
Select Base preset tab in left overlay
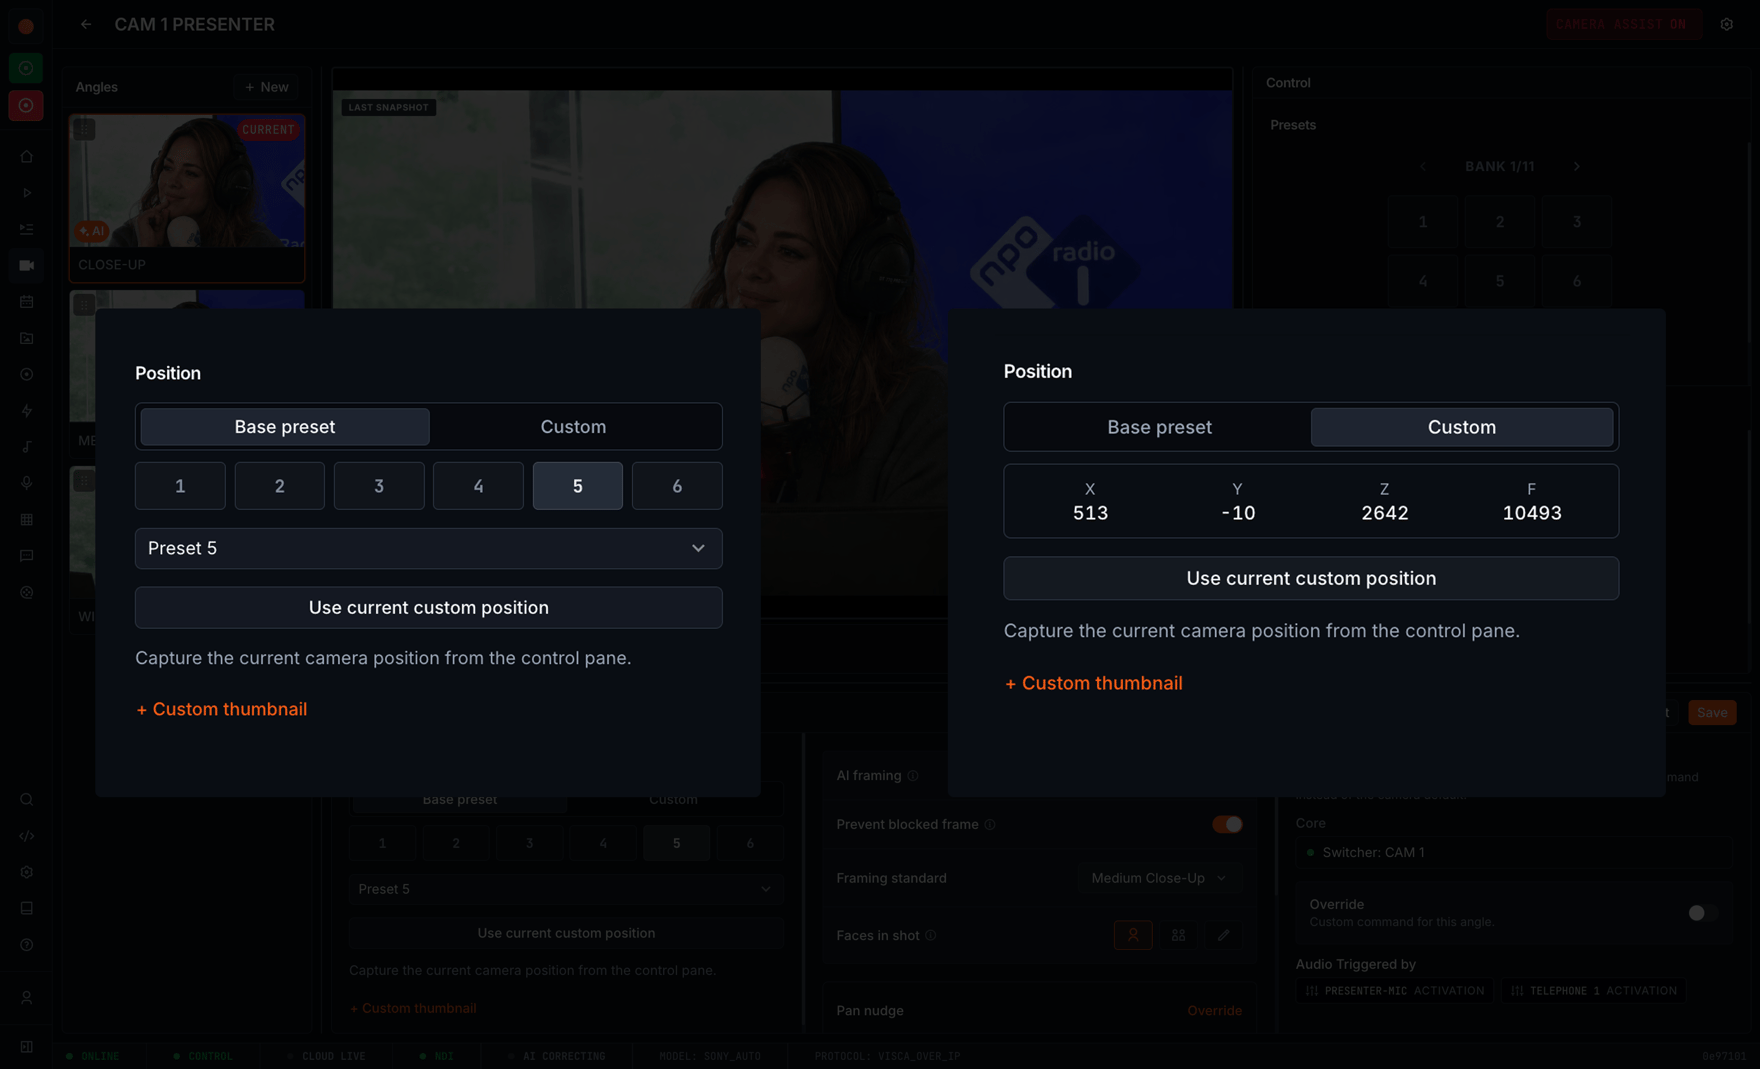pyautogui.click(x=285, y=427)
